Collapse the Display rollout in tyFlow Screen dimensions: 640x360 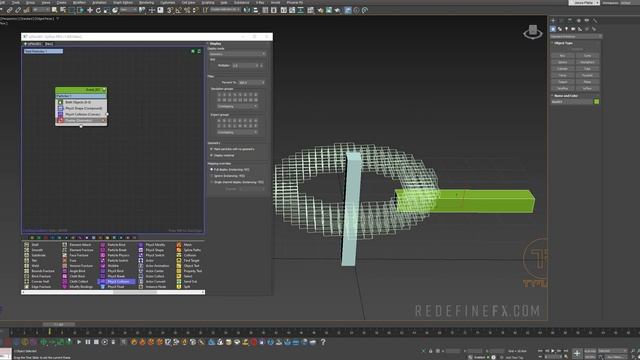pos(214,44)
